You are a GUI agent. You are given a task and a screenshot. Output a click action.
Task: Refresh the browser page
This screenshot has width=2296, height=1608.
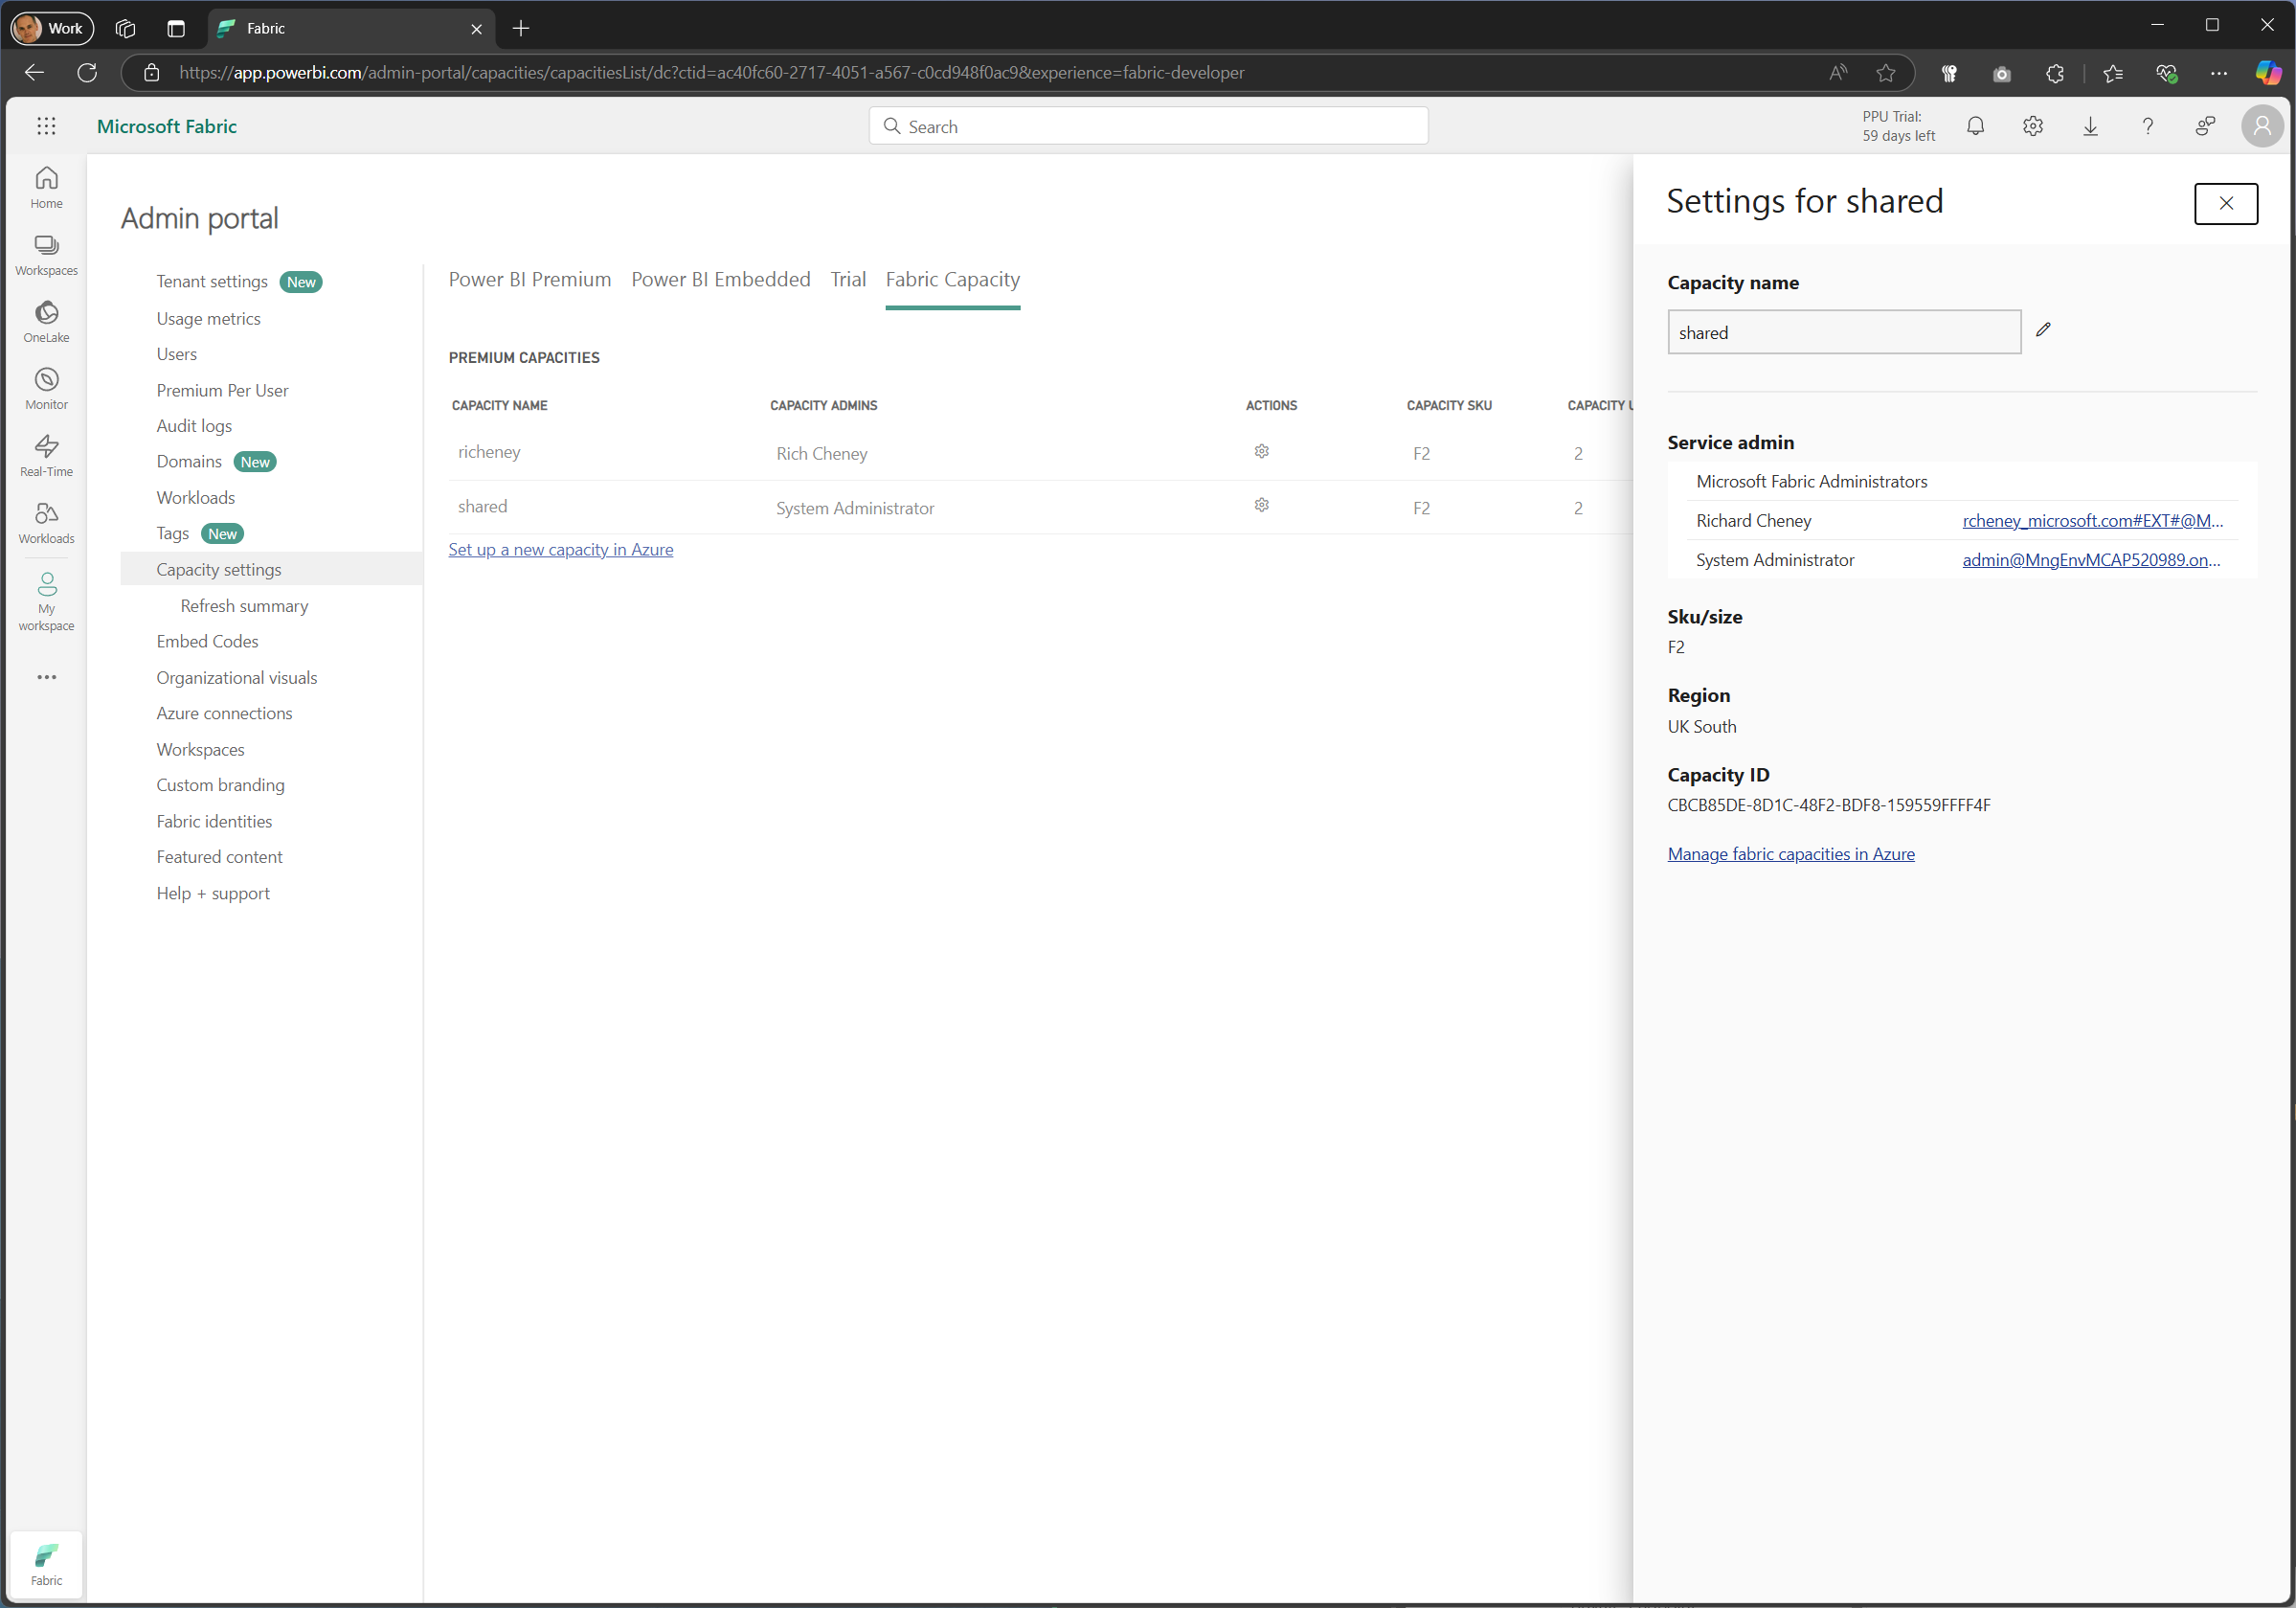[x=87, y=72]
